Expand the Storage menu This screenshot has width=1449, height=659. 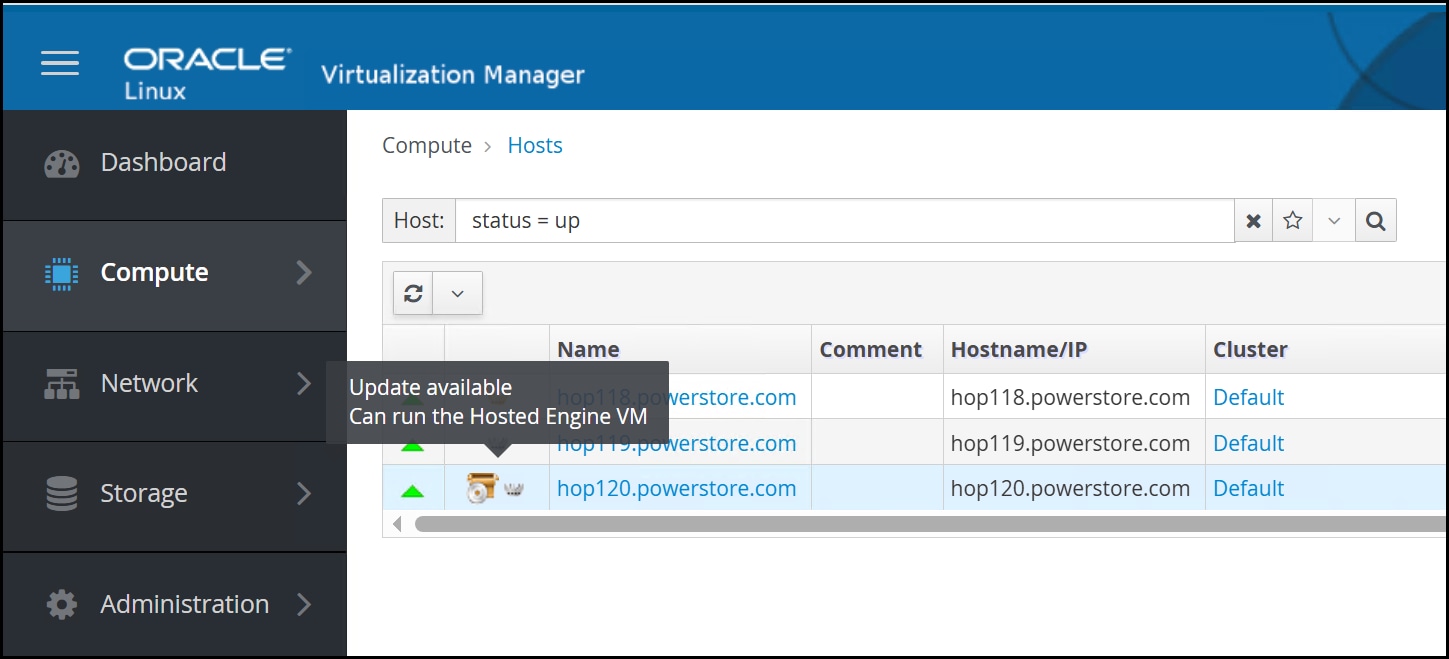(x=175, y=494)
